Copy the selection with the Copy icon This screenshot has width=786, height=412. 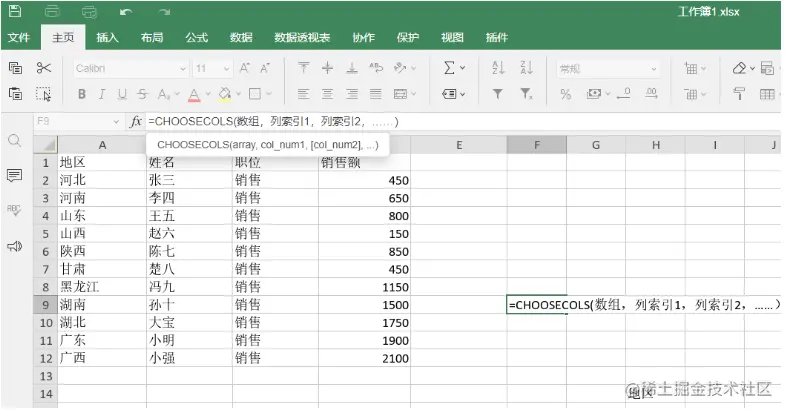click(x=16, y=68)
